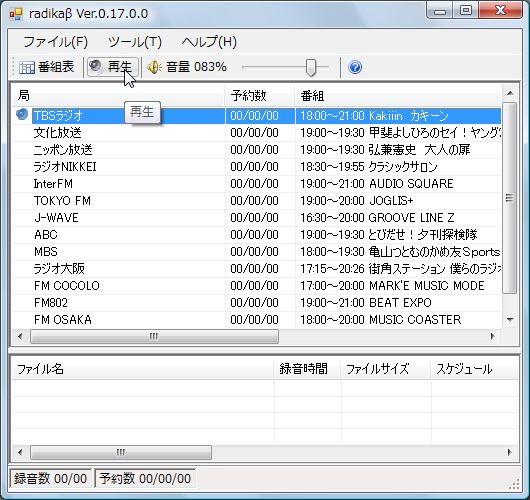Click left arrow of station list horizontal scrollbar
Screen dimensions: 530x500
click(x=20, y=336)
